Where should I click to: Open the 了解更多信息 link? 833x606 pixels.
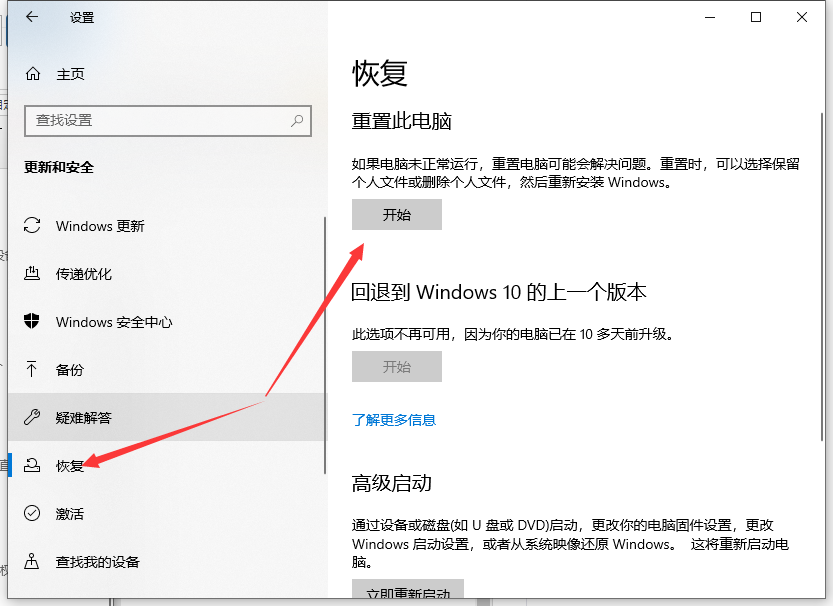point(394,420)
